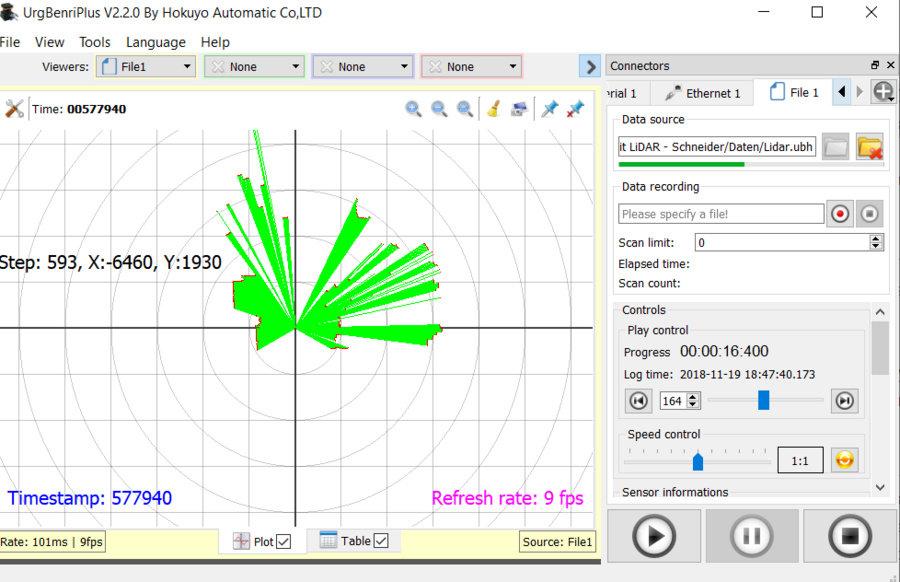Click the Speed control slider handle
900x582 pixels.
[698, 461]
